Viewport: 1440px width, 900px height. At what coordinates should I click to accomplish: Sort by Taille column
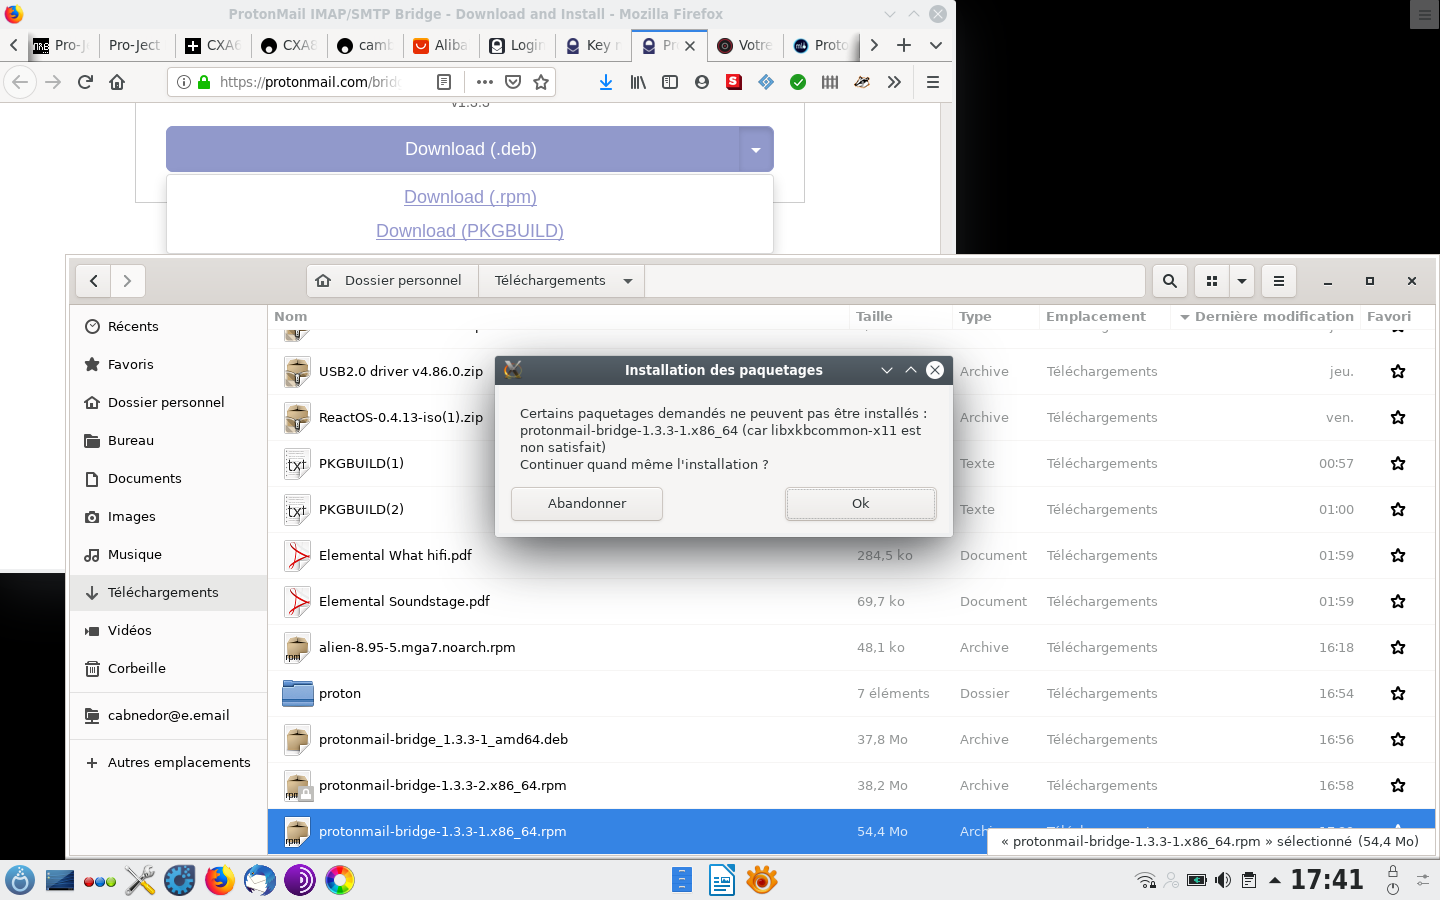pos(900,316)
